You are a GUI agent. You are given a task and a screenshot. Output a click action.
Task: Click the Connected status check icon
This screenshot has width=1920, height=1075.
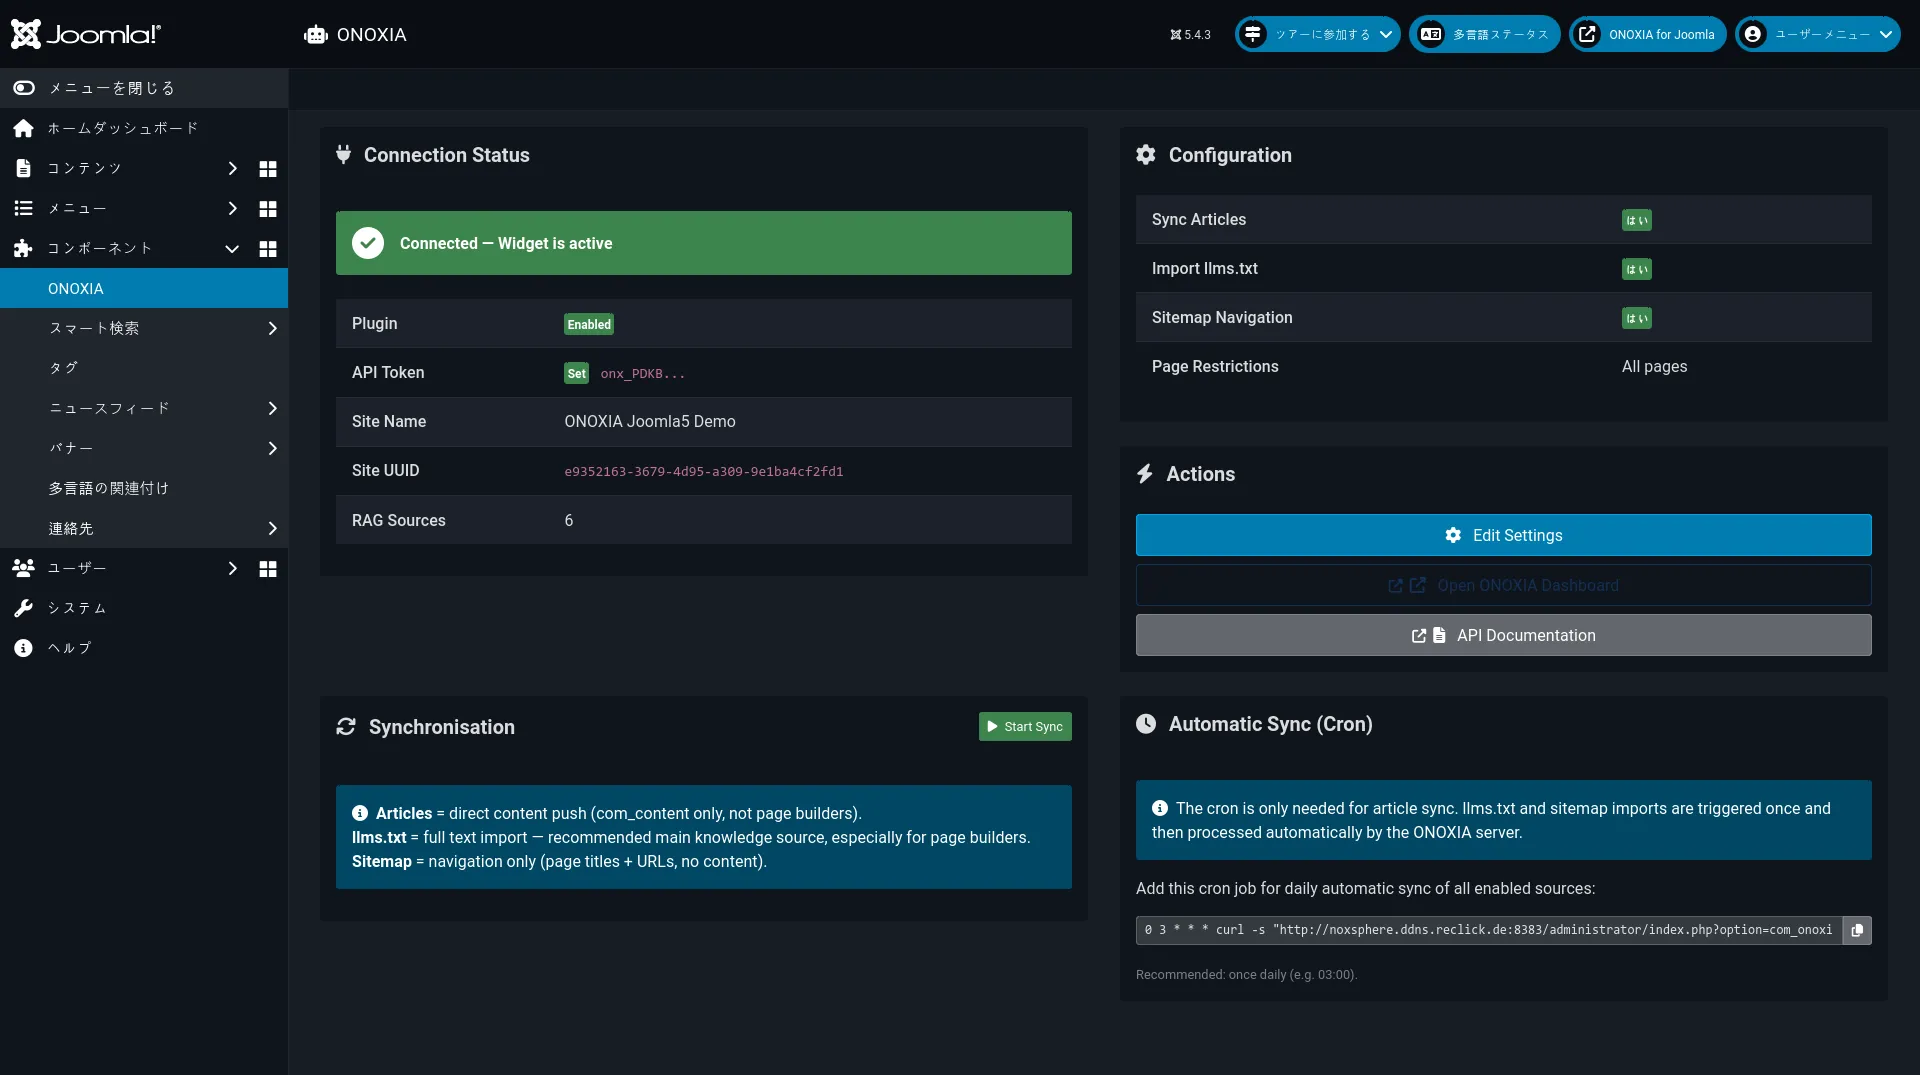click(368, 243)
